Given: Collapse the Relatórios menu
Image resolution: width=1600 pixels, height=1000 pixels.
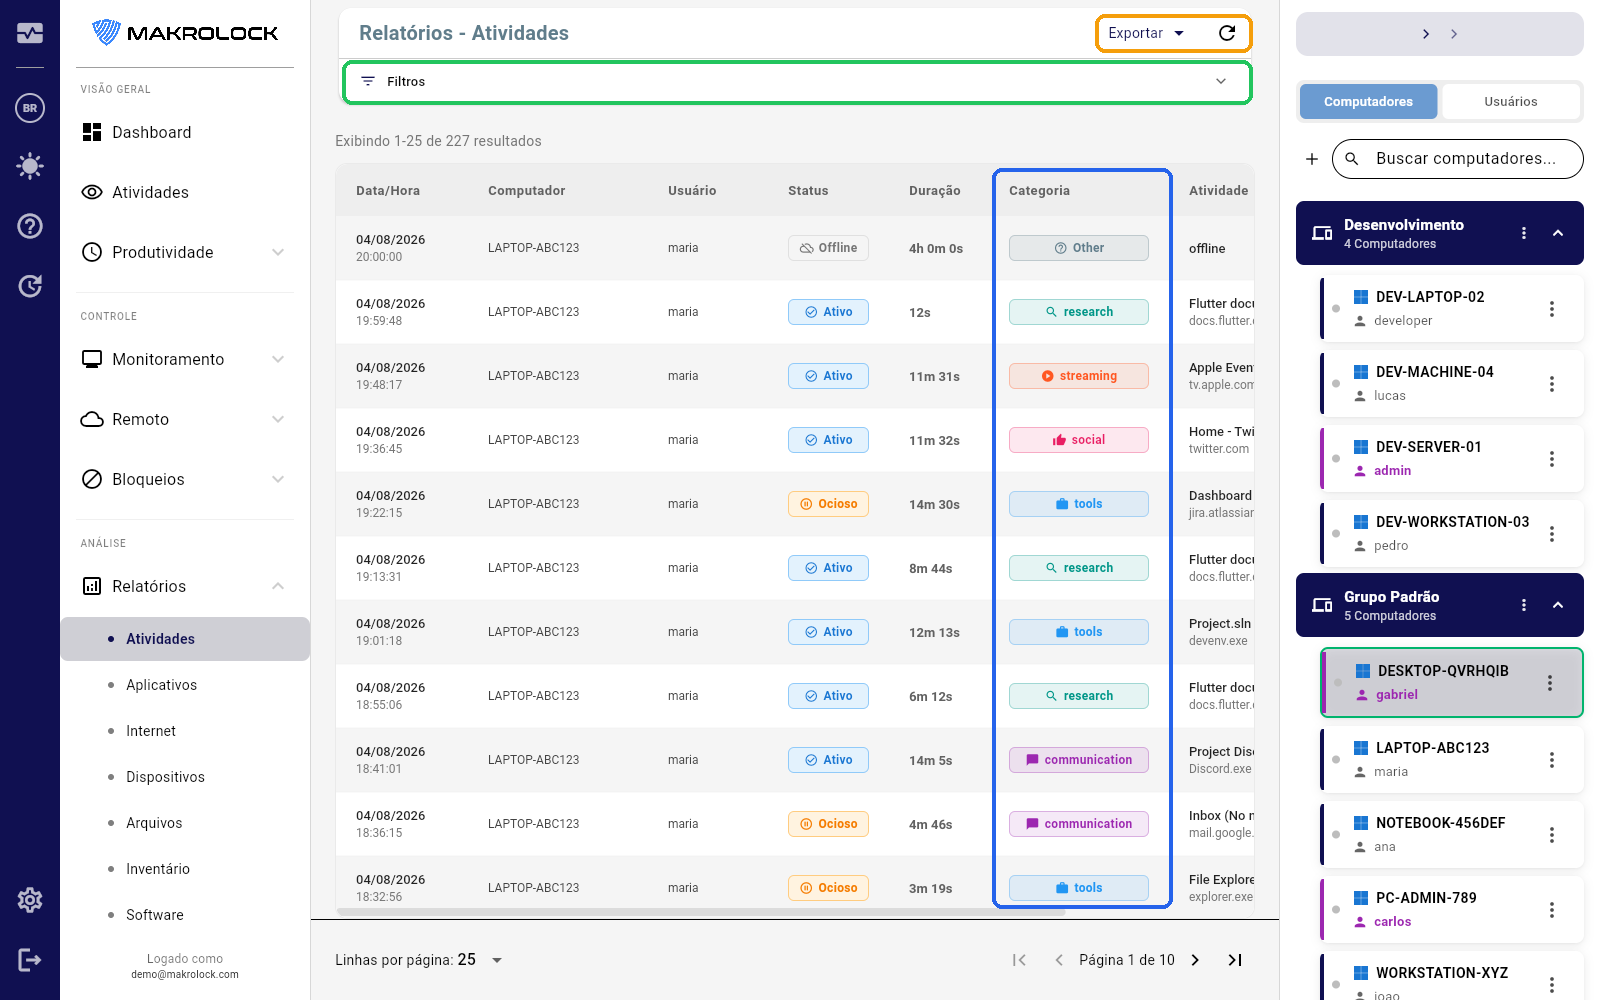Looking at the screenshot, I should (185, 586).
